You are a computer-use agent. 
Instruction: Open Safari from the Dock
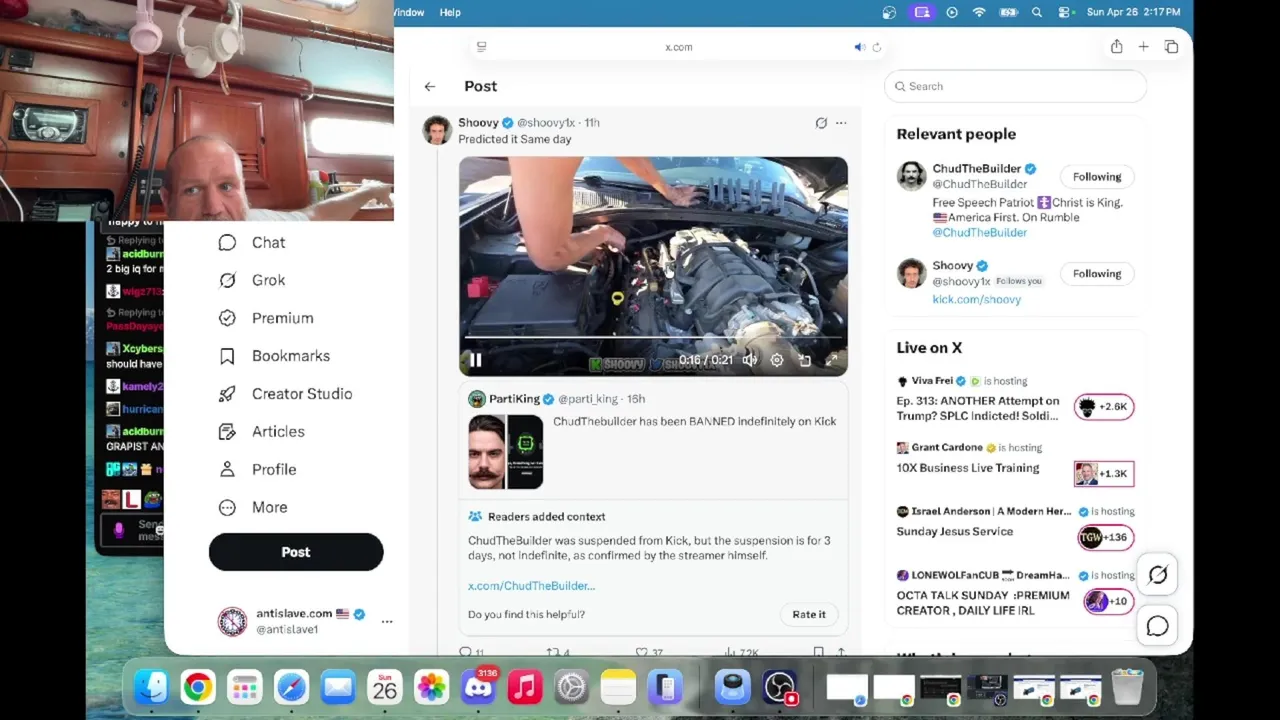tap(291, 687)
